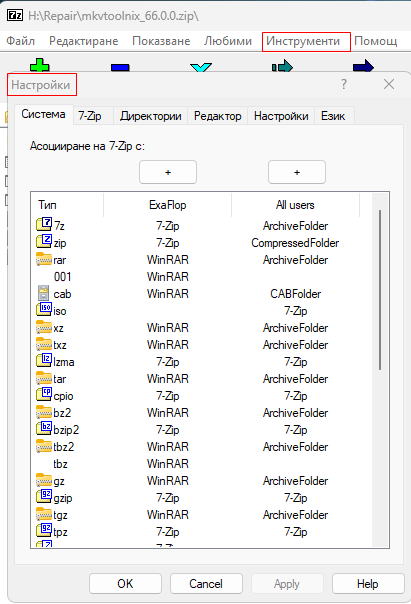Open the Показване menu
This screenshot has height=604, width=411.
pyautogui.click(x=161, y=41)
